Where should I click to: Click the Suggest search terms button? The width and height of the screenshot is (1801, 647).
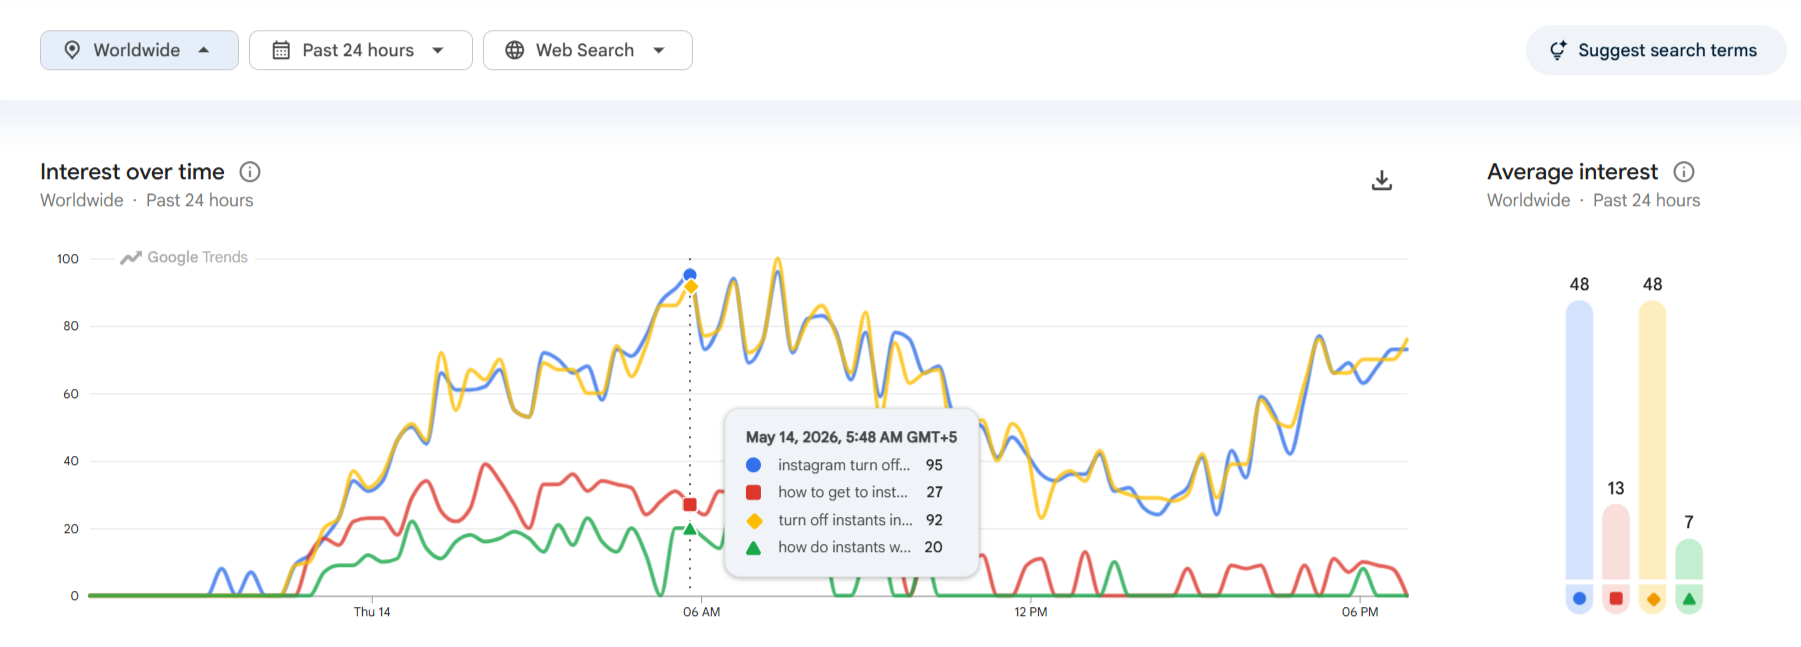[1656, 50]
